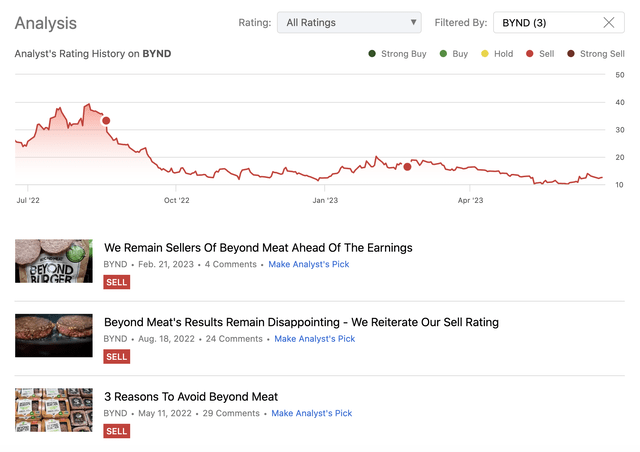The height and width of the screenshot is (452, 640).
Task: Open 'We Remain Sellers Of Beyond Meat' article
Action: point(258,247)
